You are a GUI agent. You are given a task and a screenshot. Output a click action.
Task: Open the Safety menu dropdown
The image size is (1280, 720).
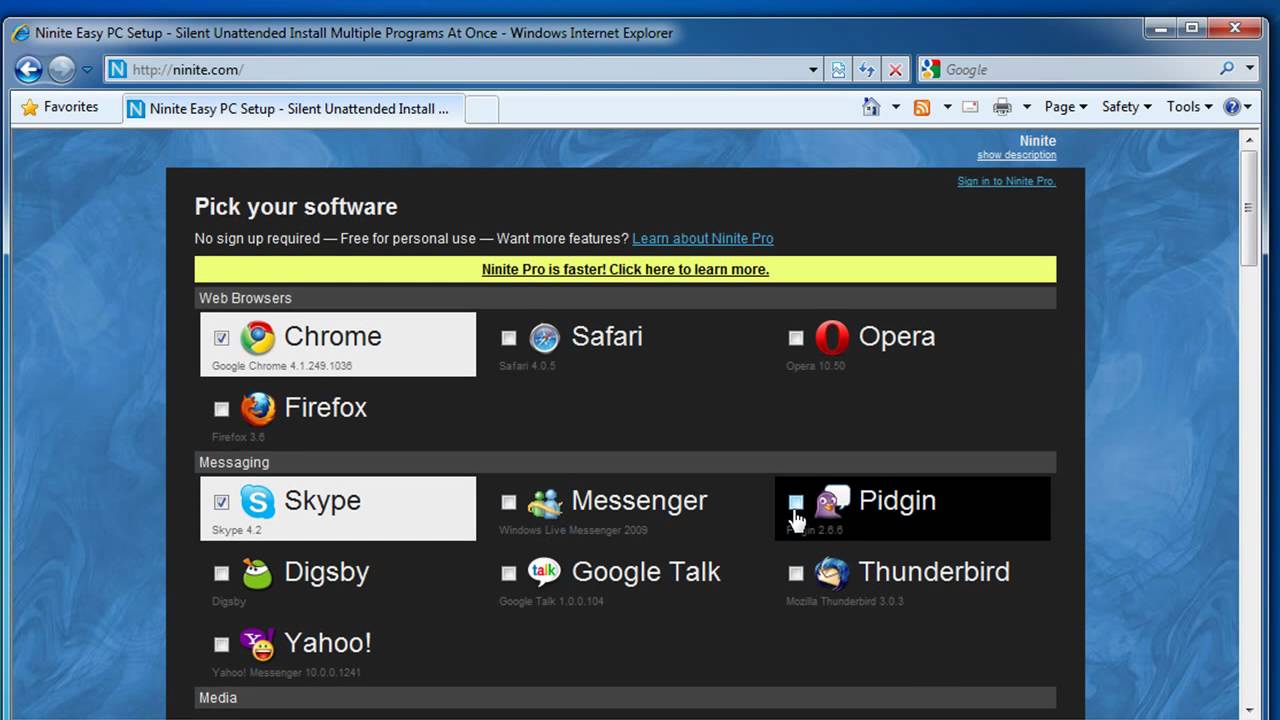[x=1126, y=107]
